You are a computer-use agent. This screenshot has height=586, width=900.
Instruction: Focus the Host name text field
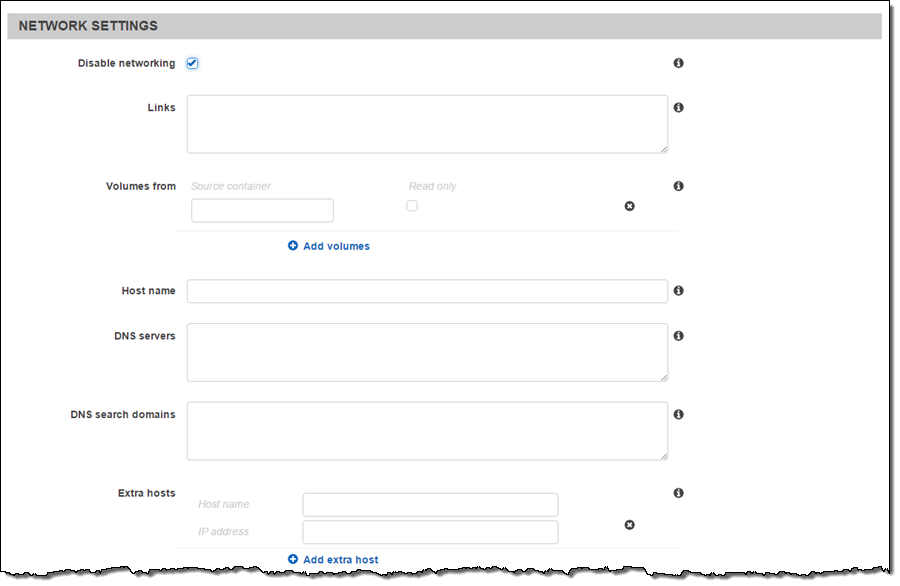427,291
